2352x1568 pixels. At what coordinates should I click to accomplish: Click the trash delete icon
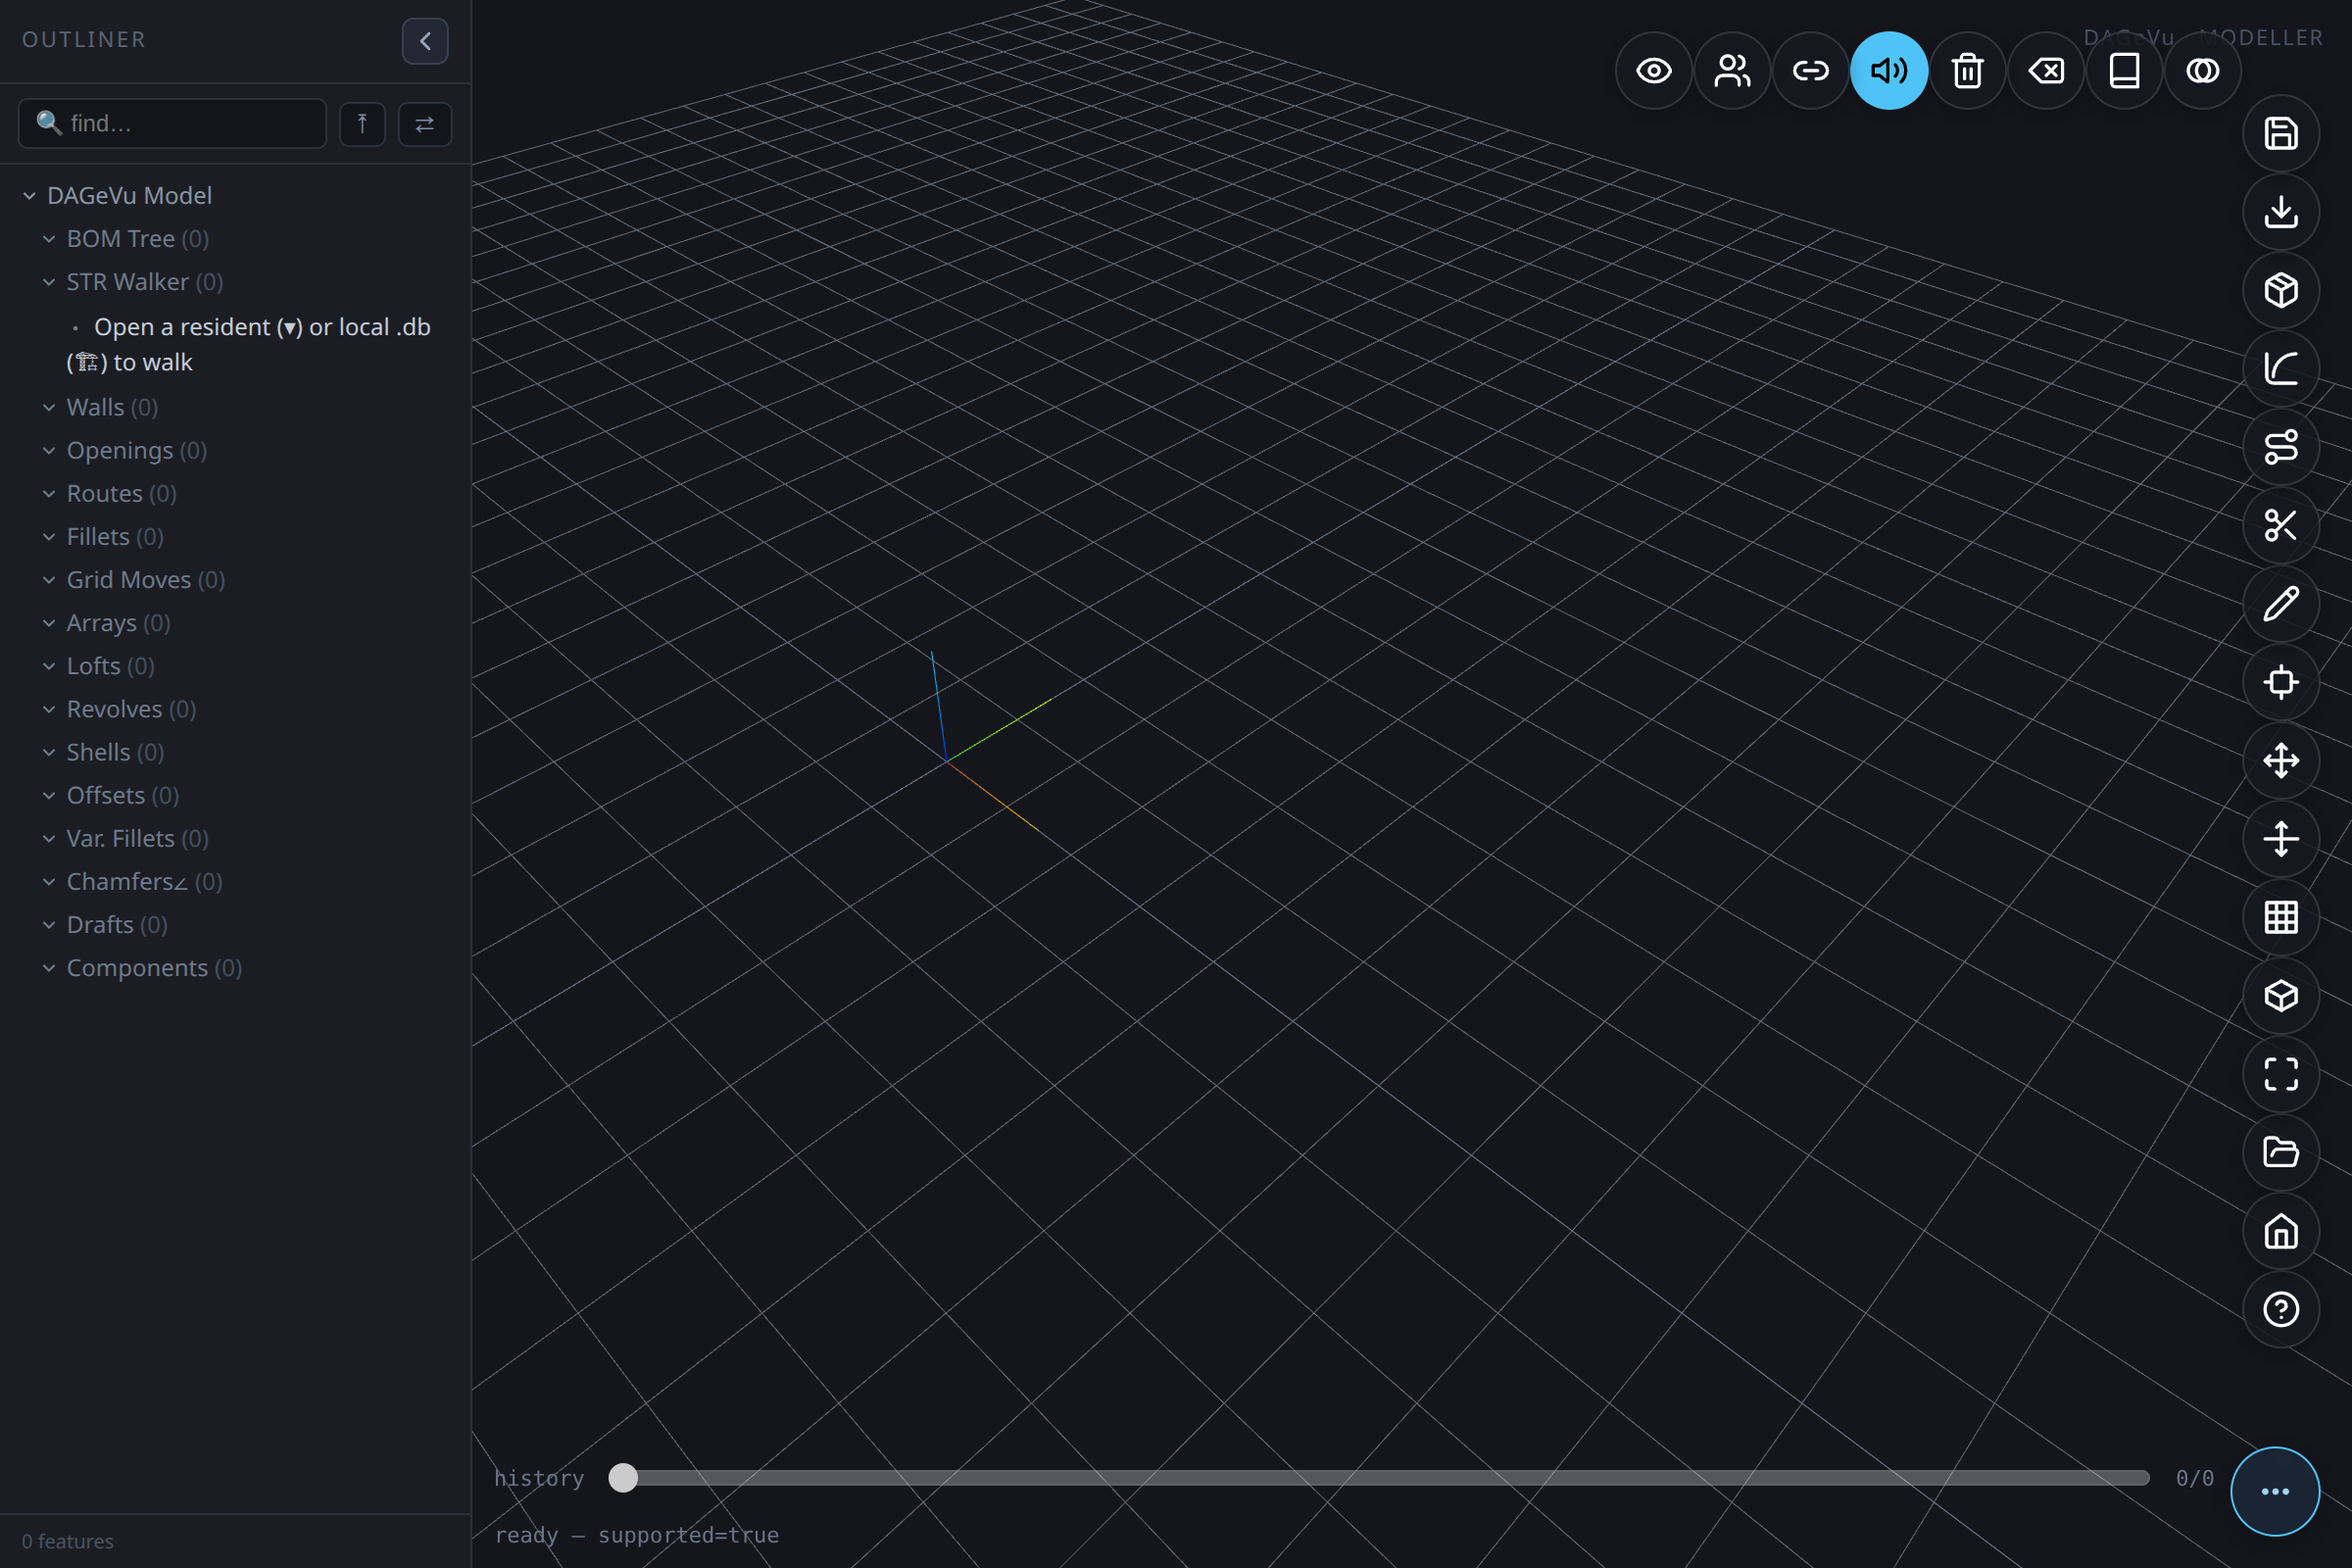click(x=1967, y=71)
